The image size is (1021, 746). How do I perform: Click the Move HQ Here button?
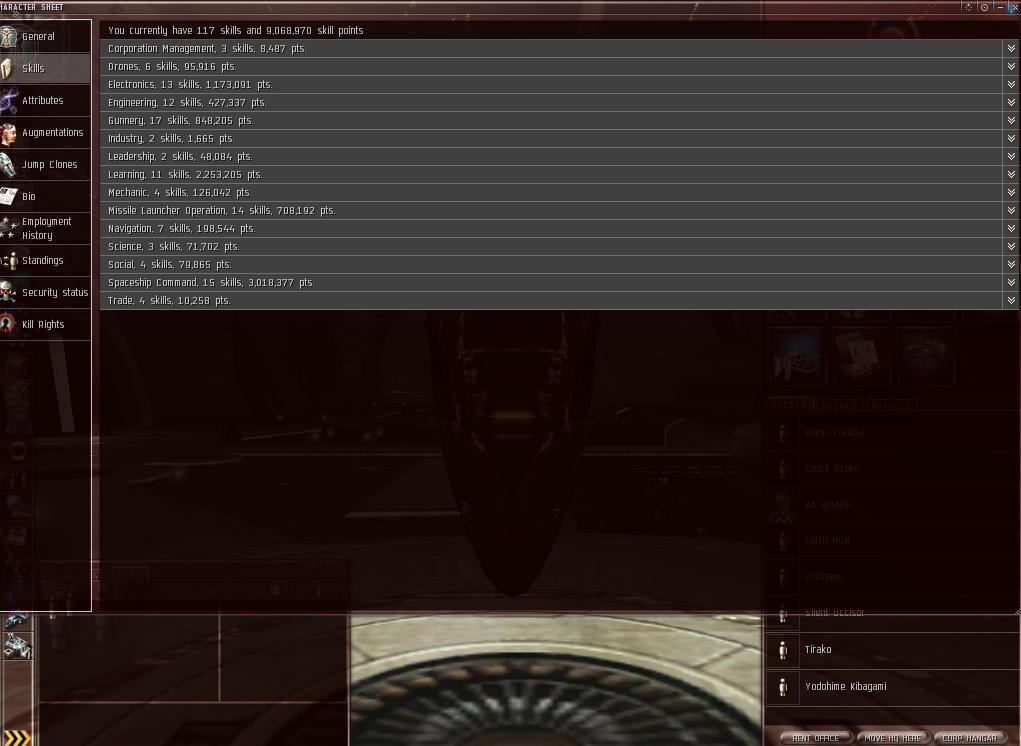point(892,738)
